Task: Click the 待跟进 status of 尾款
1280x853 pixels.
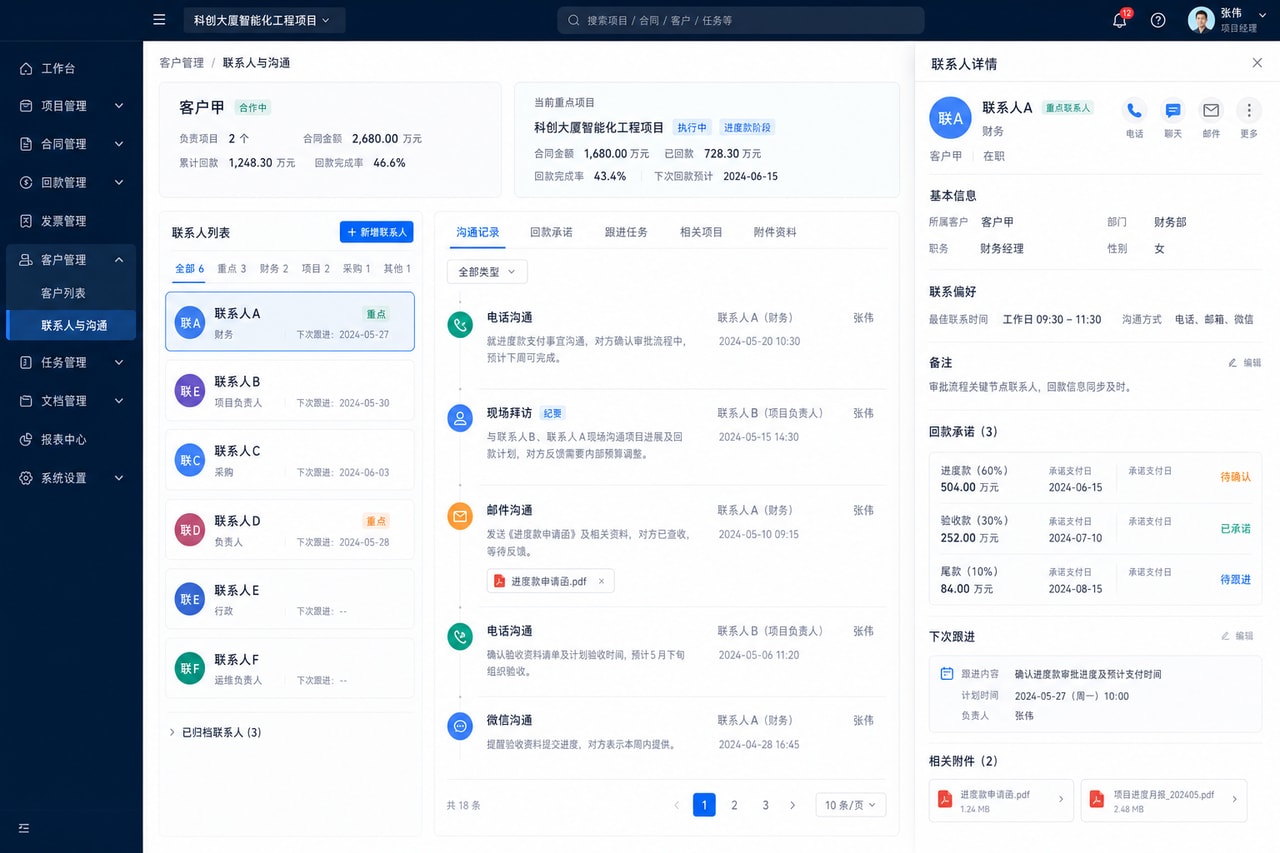Action: click(x=1235, y=579)
